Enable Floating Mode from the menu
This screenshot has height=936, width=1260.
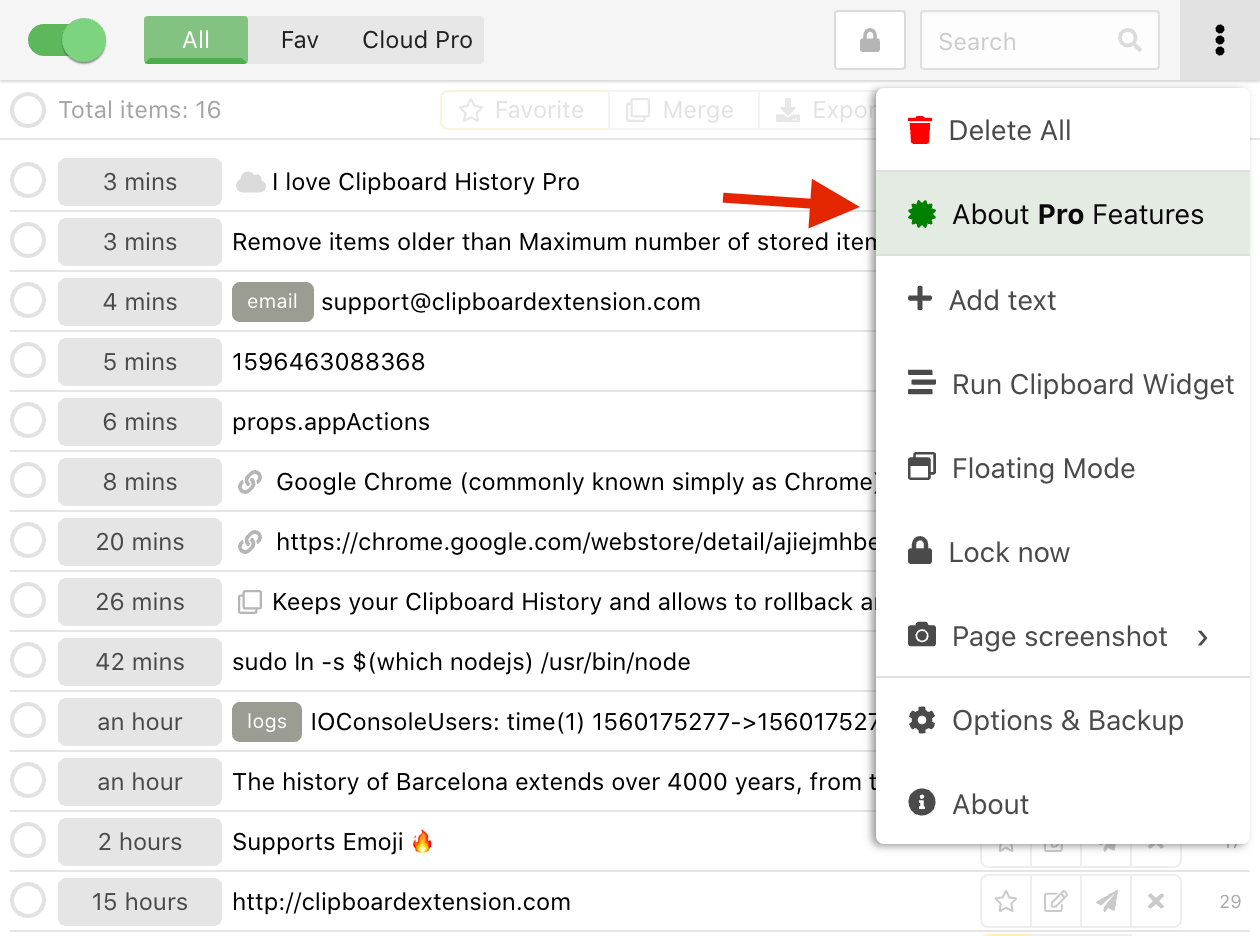pyautogui.click(x=1063, y=468)
